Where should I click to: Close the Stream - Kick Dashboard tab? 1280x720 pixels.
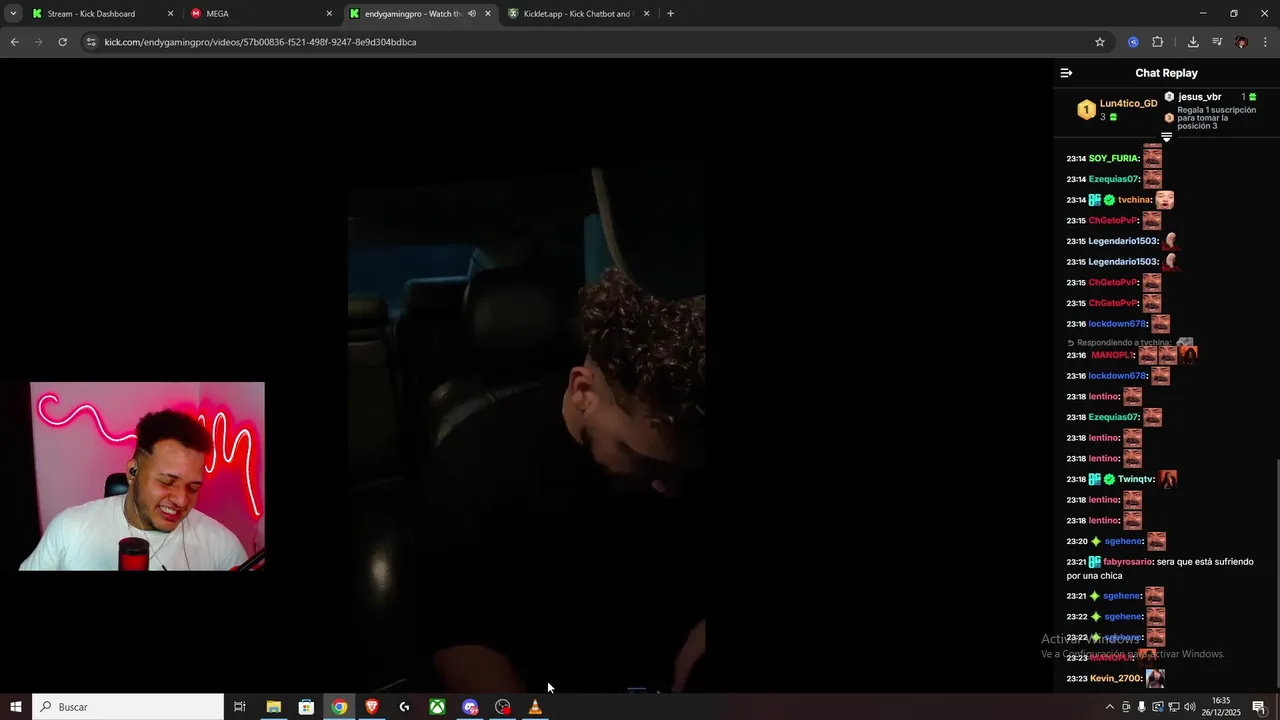click(170, 14)
